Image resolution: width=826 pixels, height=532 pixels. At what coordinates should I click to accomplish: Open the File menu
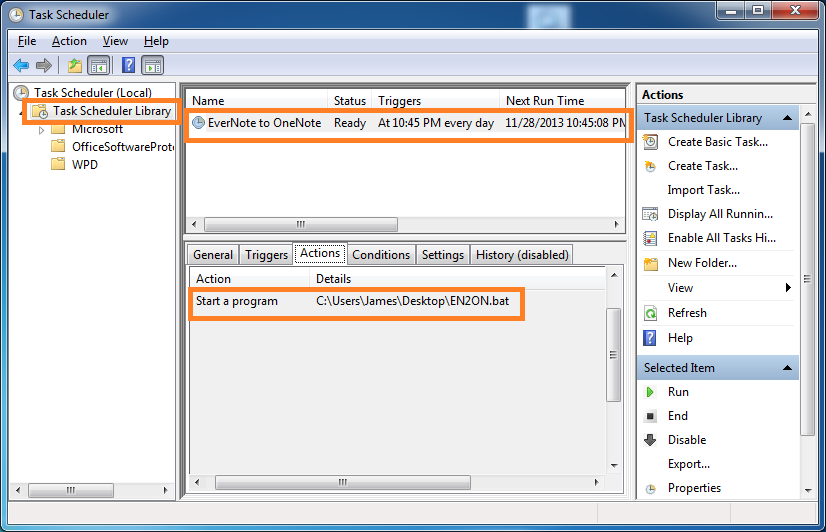(x=27, y=41)
